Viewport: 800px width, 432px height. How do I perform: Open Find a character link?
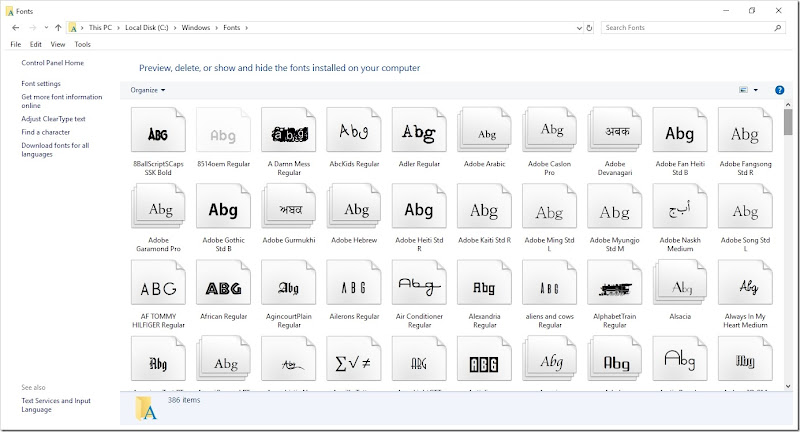coord(45,132)
